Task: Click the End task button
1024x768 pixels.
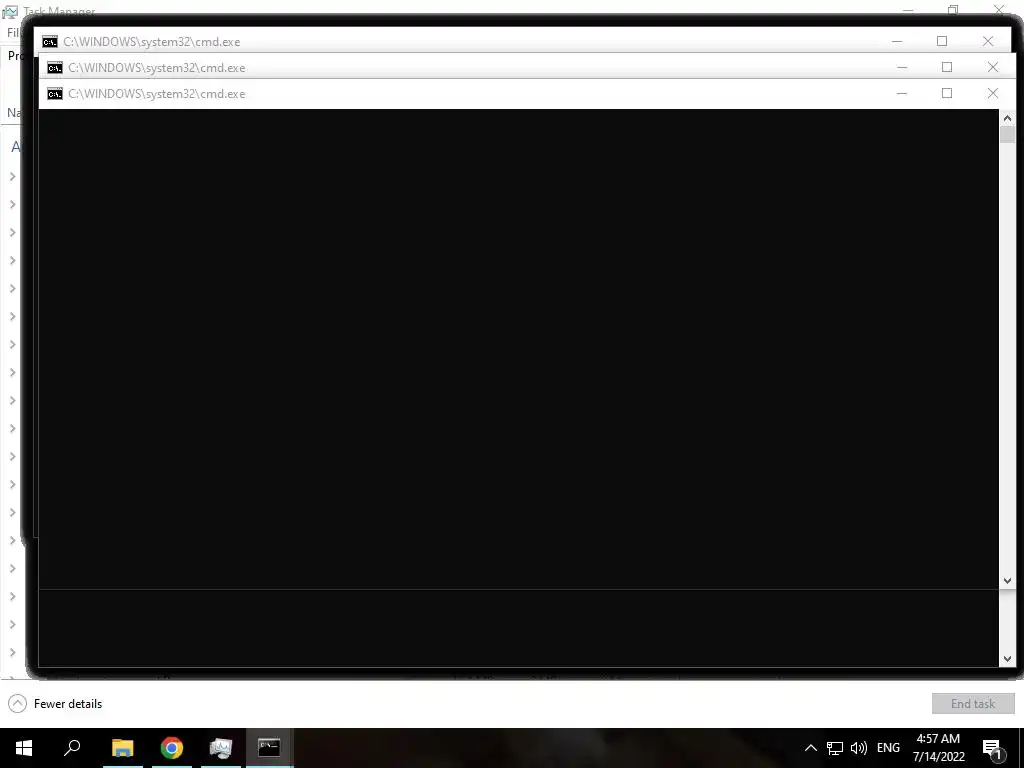Action: click(973, 703)
